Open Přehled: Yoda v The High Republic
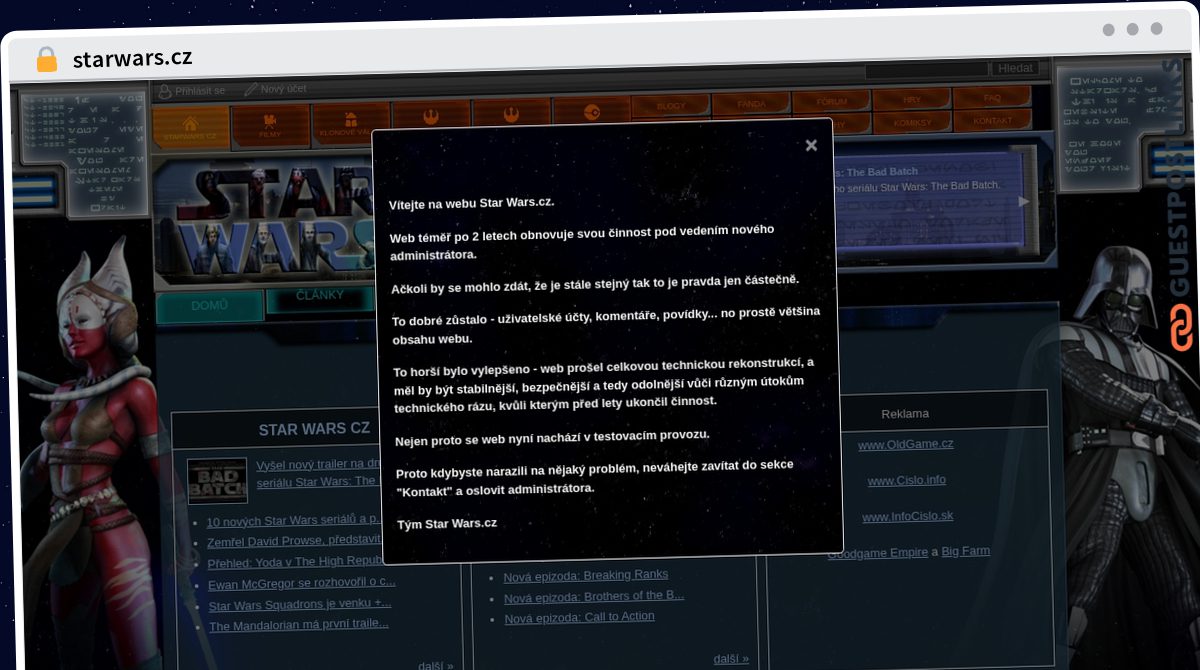This screenshot has width=1200, height=670. (295, 562)
